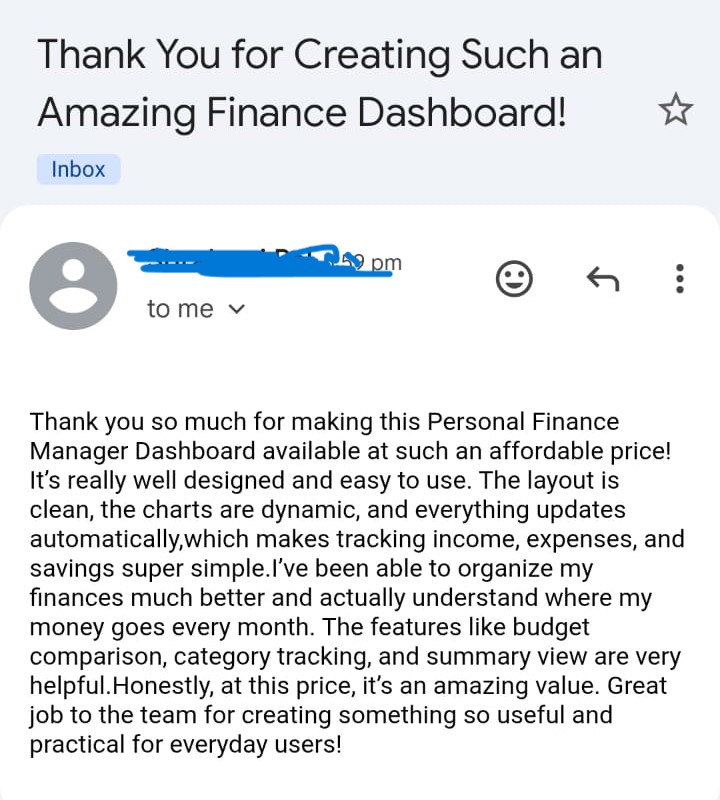Expand recipient details chevron beside "to me"
The width and height of the screenshot is (720, 800).
(237, 310)
